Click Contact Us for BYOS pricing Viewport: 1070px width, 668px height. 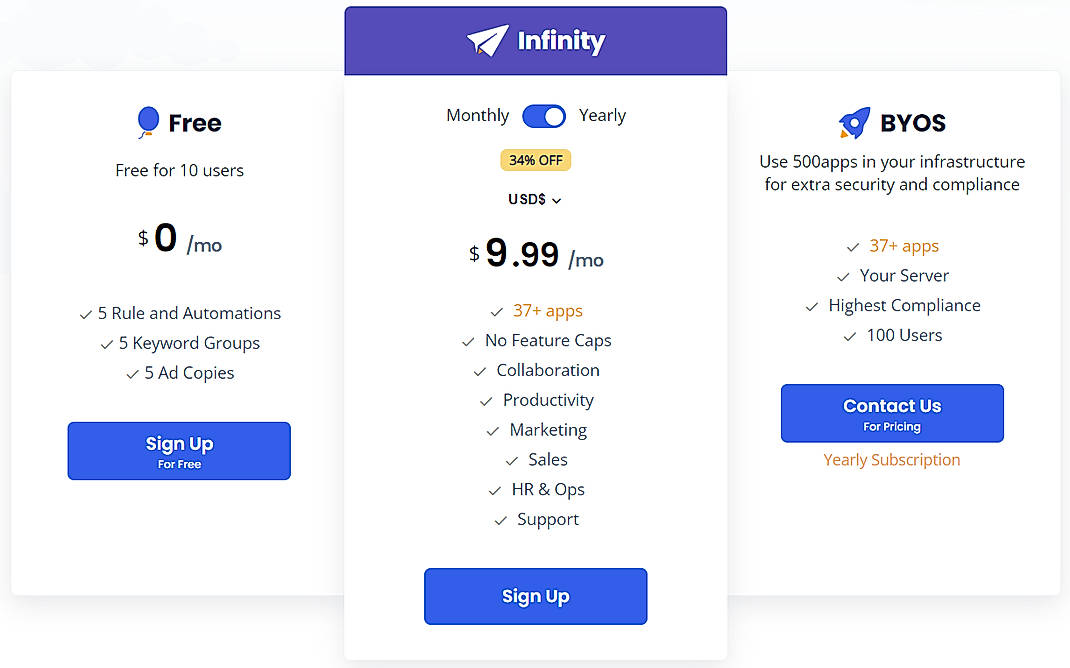[892, 413]
